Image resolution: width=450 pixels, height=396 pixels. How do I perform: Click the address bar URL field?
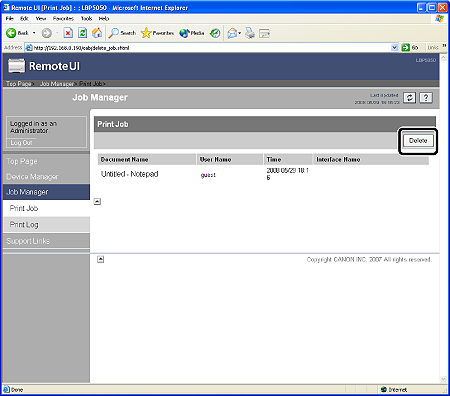(x=212, y=48)
